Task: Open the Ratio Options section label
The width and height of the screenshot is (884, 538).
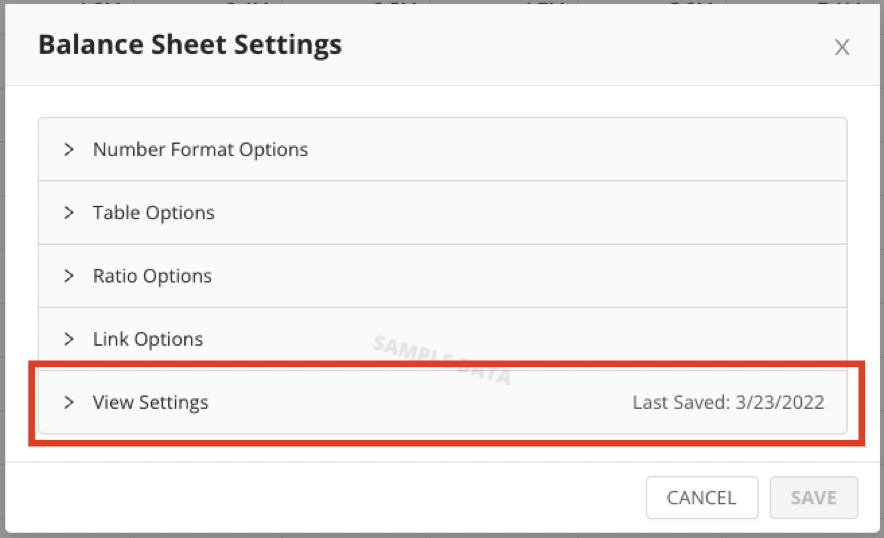Action: (152, 276)
